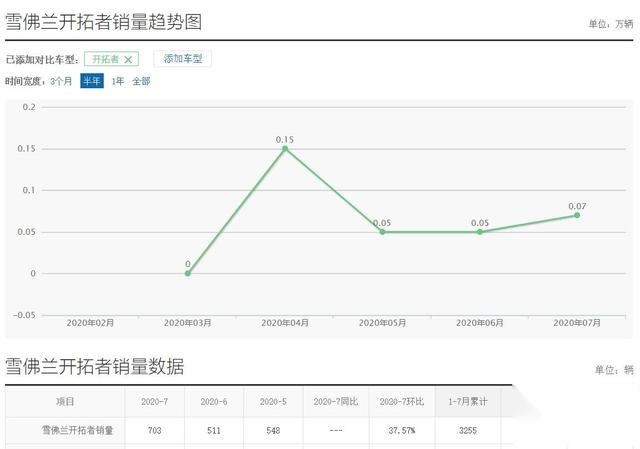Click the 雪佛兰开拓者销量数据 heading
This screenshot has height=449, width=640.
(x=95, y=366)
